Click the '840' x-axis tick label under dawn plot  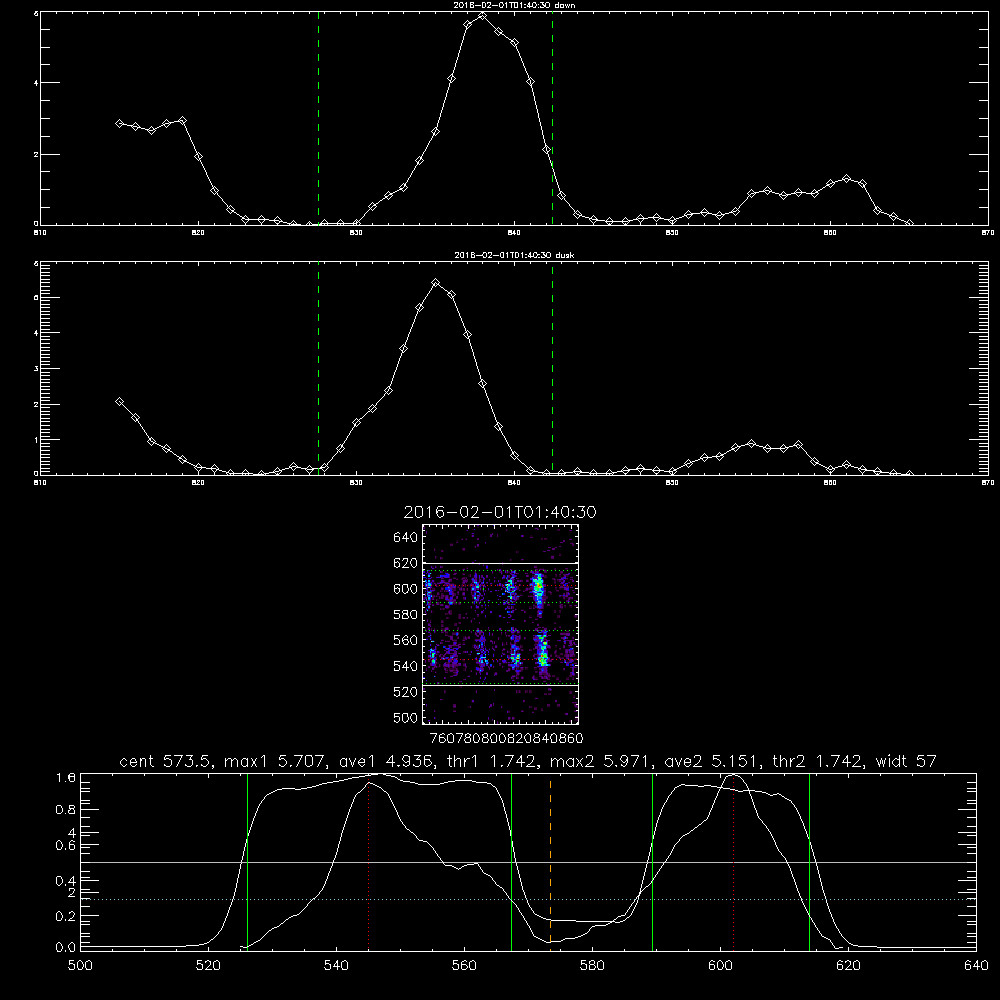(514, 233)
